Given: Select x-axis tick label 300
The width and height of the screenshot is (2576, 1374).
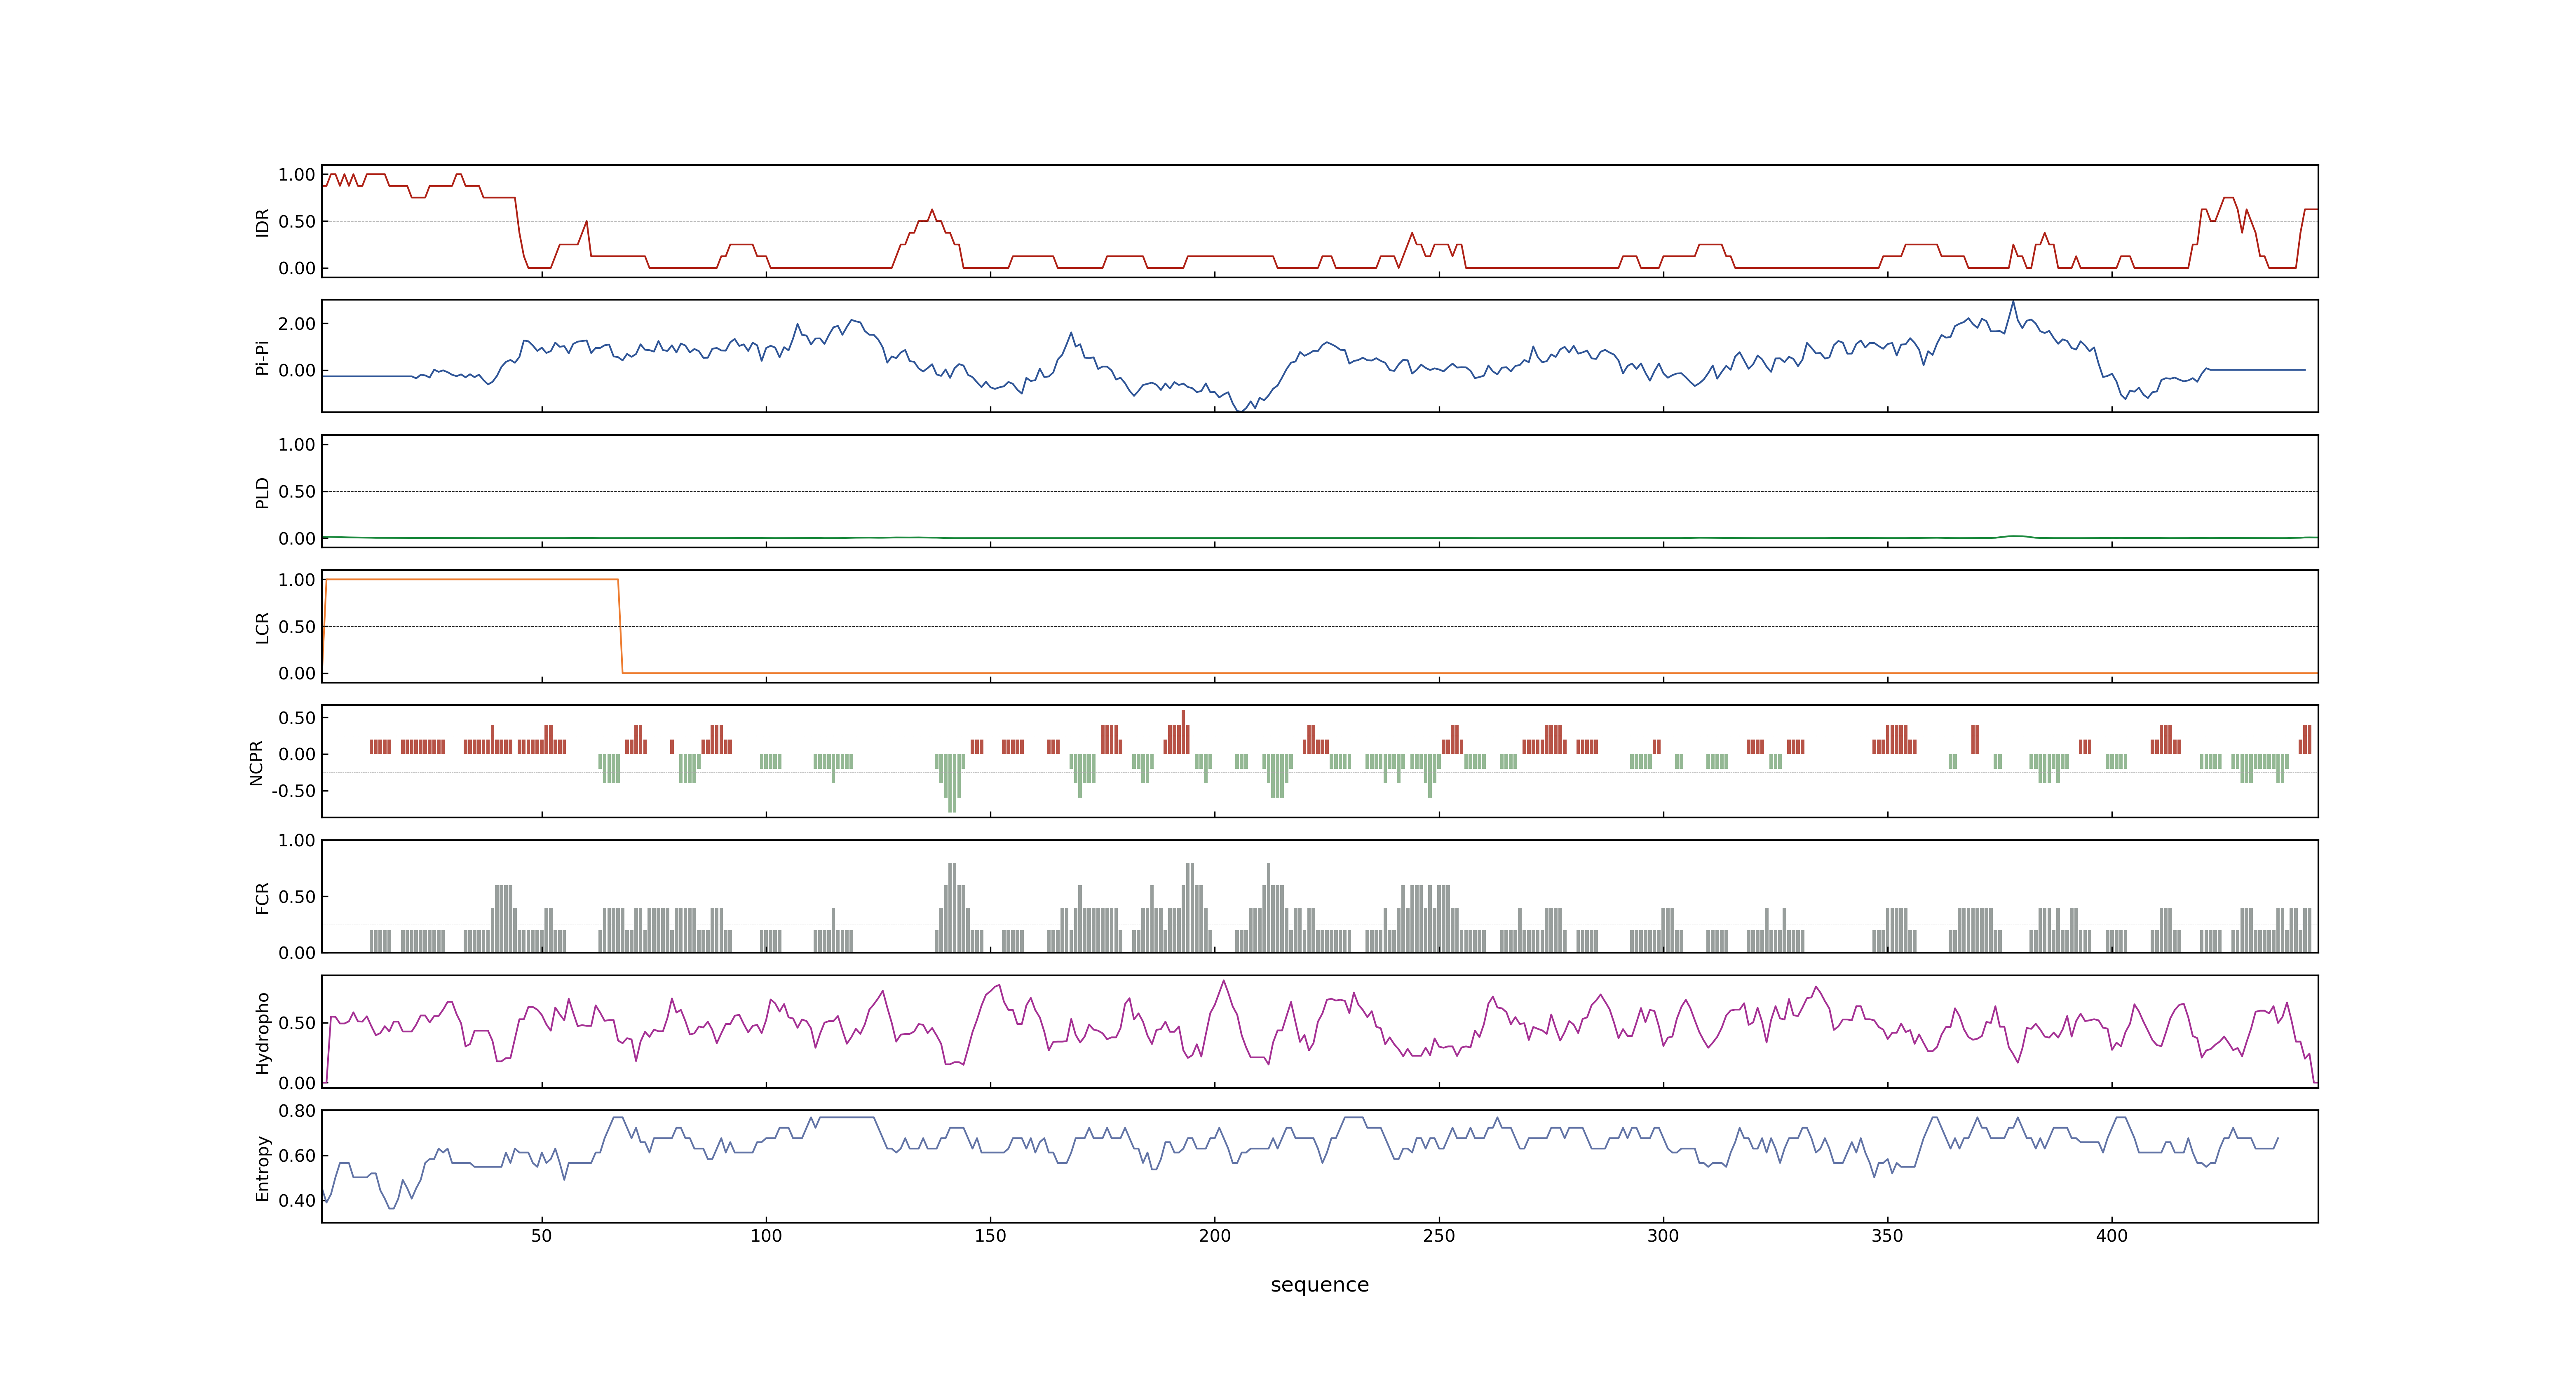Looking at the screenshot, I should click(1663, 1236).
